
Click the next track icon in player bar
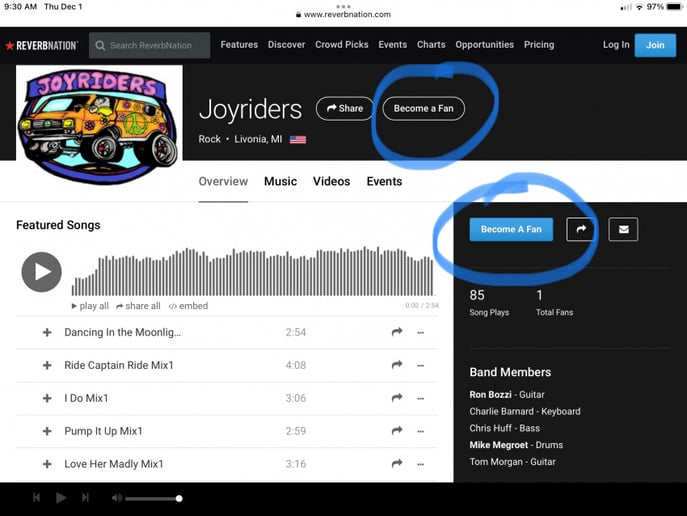pyautogui.click(x=85, y=498)
